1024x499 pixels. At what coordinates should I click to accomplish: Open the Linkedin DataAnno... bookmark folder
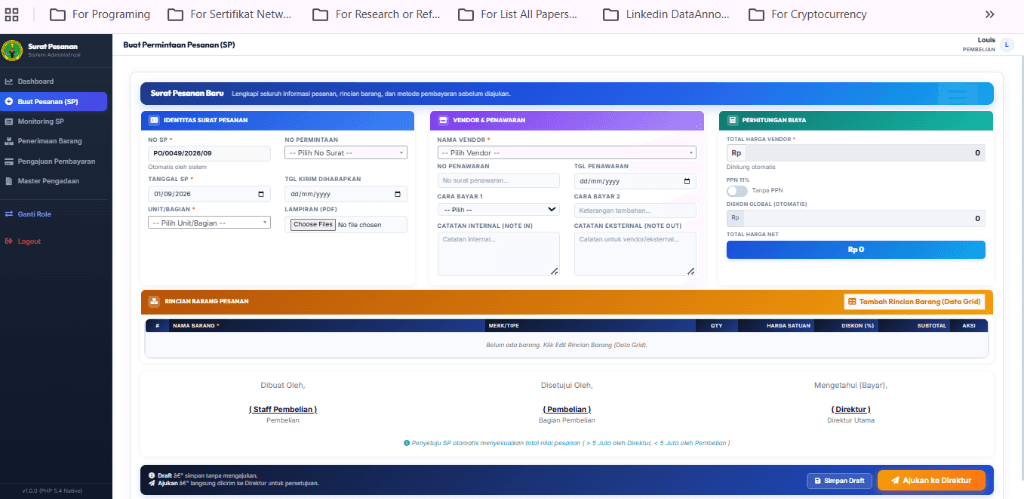coord(665,14)
